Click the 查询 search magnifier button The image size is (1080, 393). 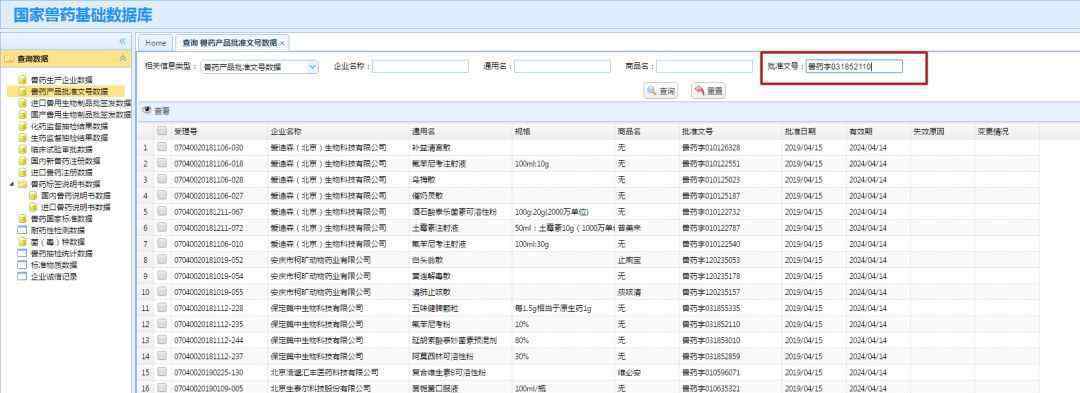point(661,91)
